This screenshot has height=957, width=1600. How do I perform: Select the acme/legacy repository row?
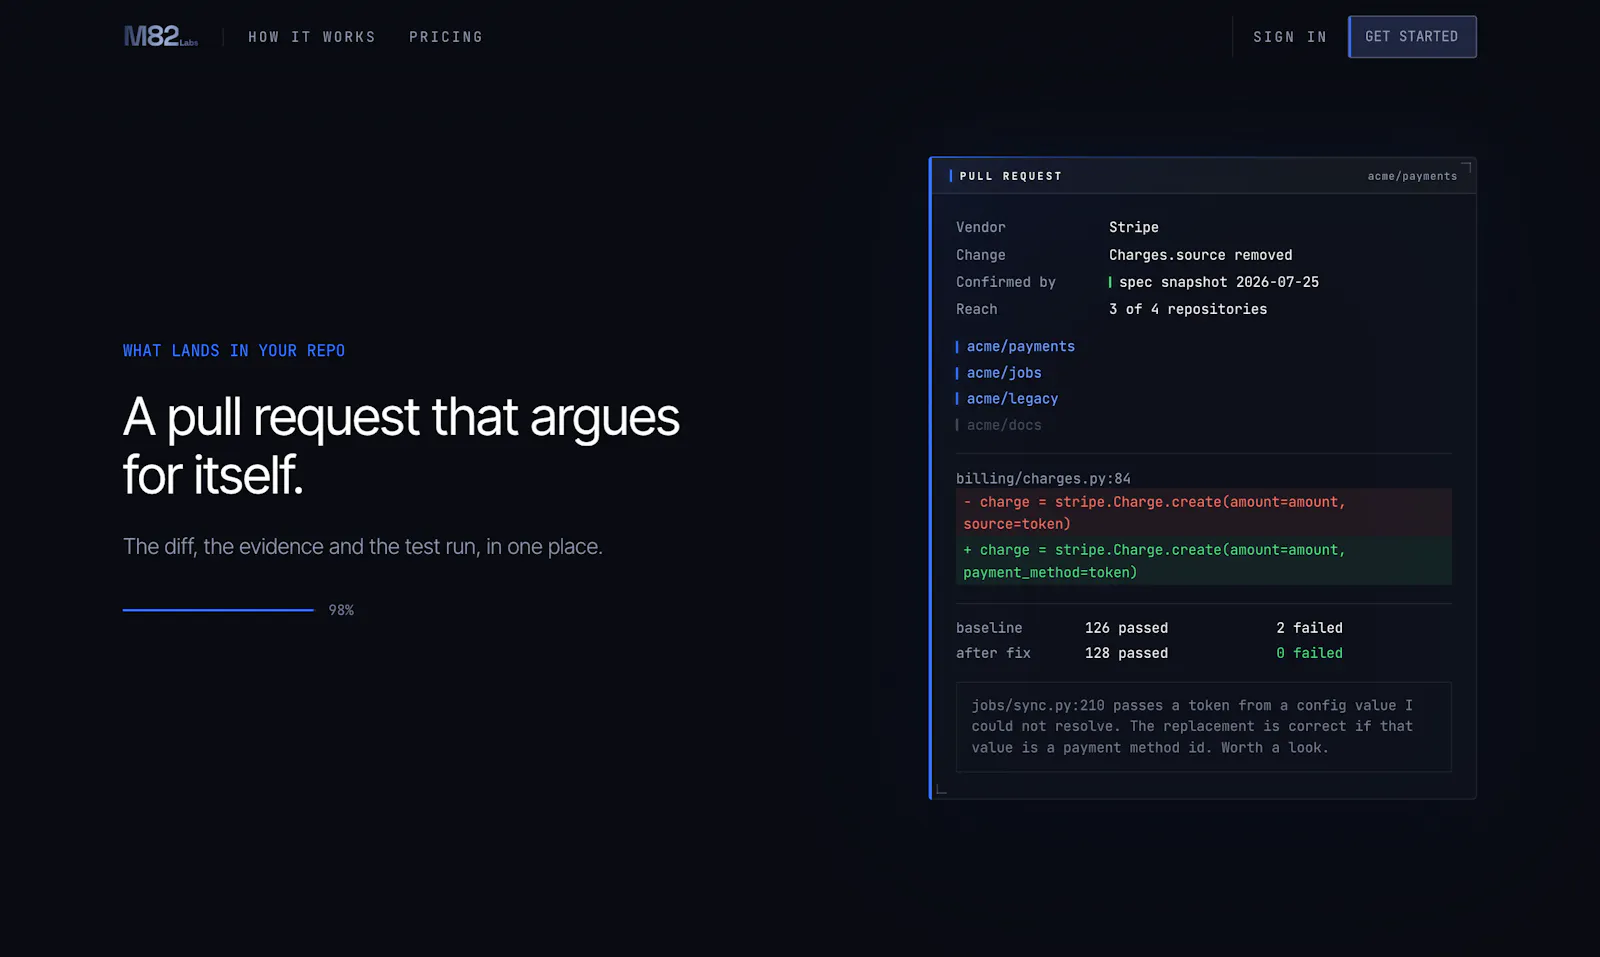coord(1007,398)
